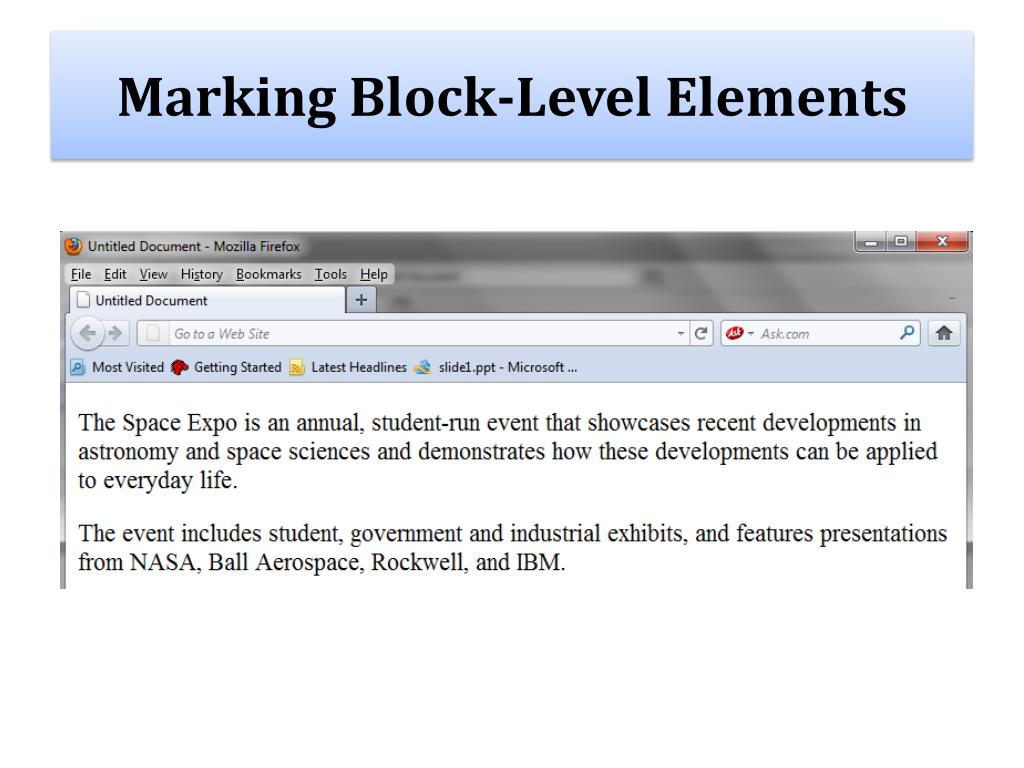Click the red Getting Started icon
Screen dimensions: 1024x768
[180, 367]
